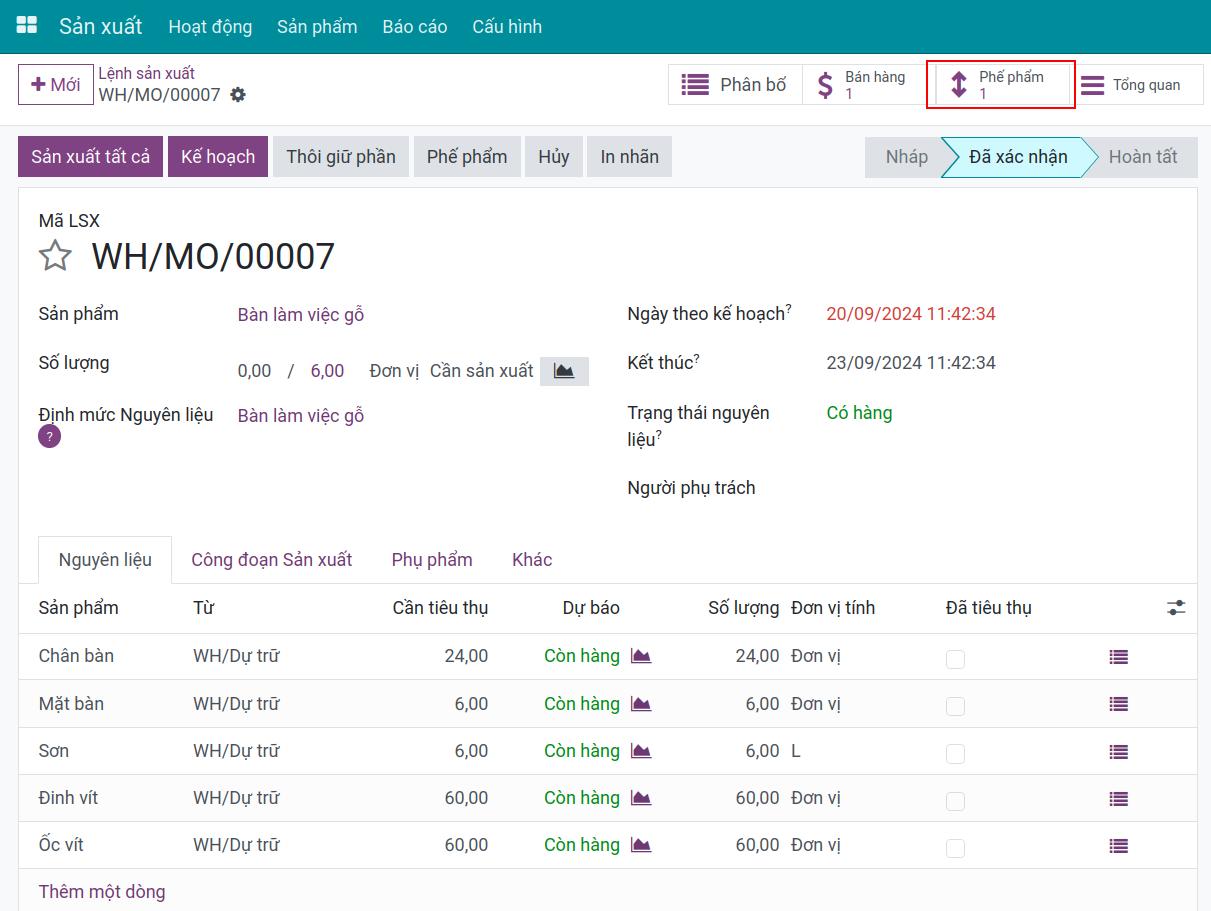Open the Cấu hình menu
1211x911 pixels.
(x=507, y=27)
